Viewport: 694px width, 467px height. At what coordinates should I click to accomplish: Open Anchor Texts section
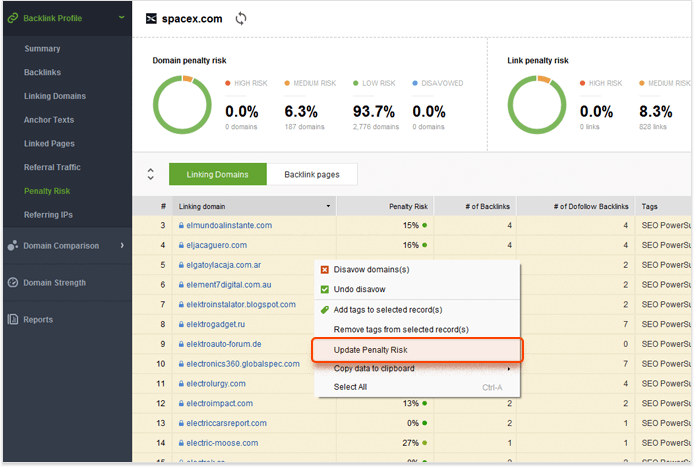(49, 120)
